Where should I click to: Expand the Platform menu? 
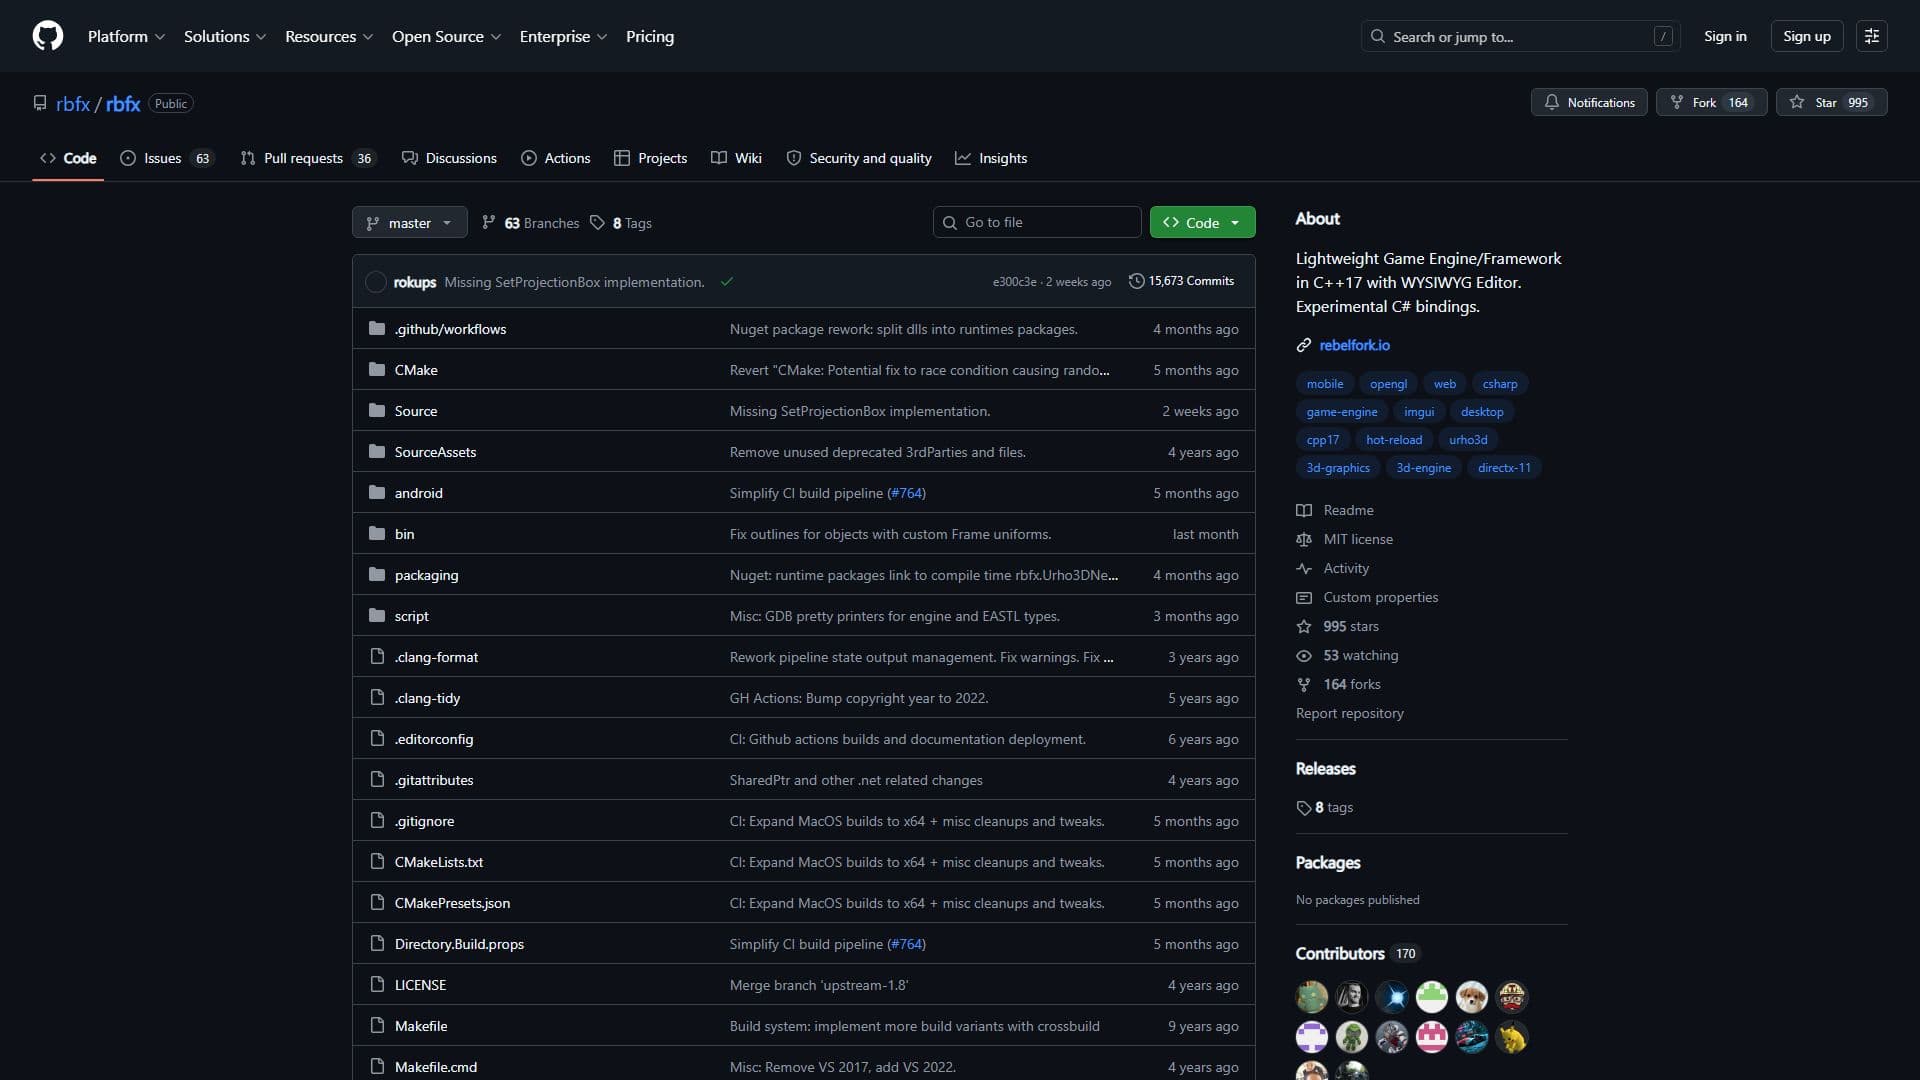(x=126, y=36)
